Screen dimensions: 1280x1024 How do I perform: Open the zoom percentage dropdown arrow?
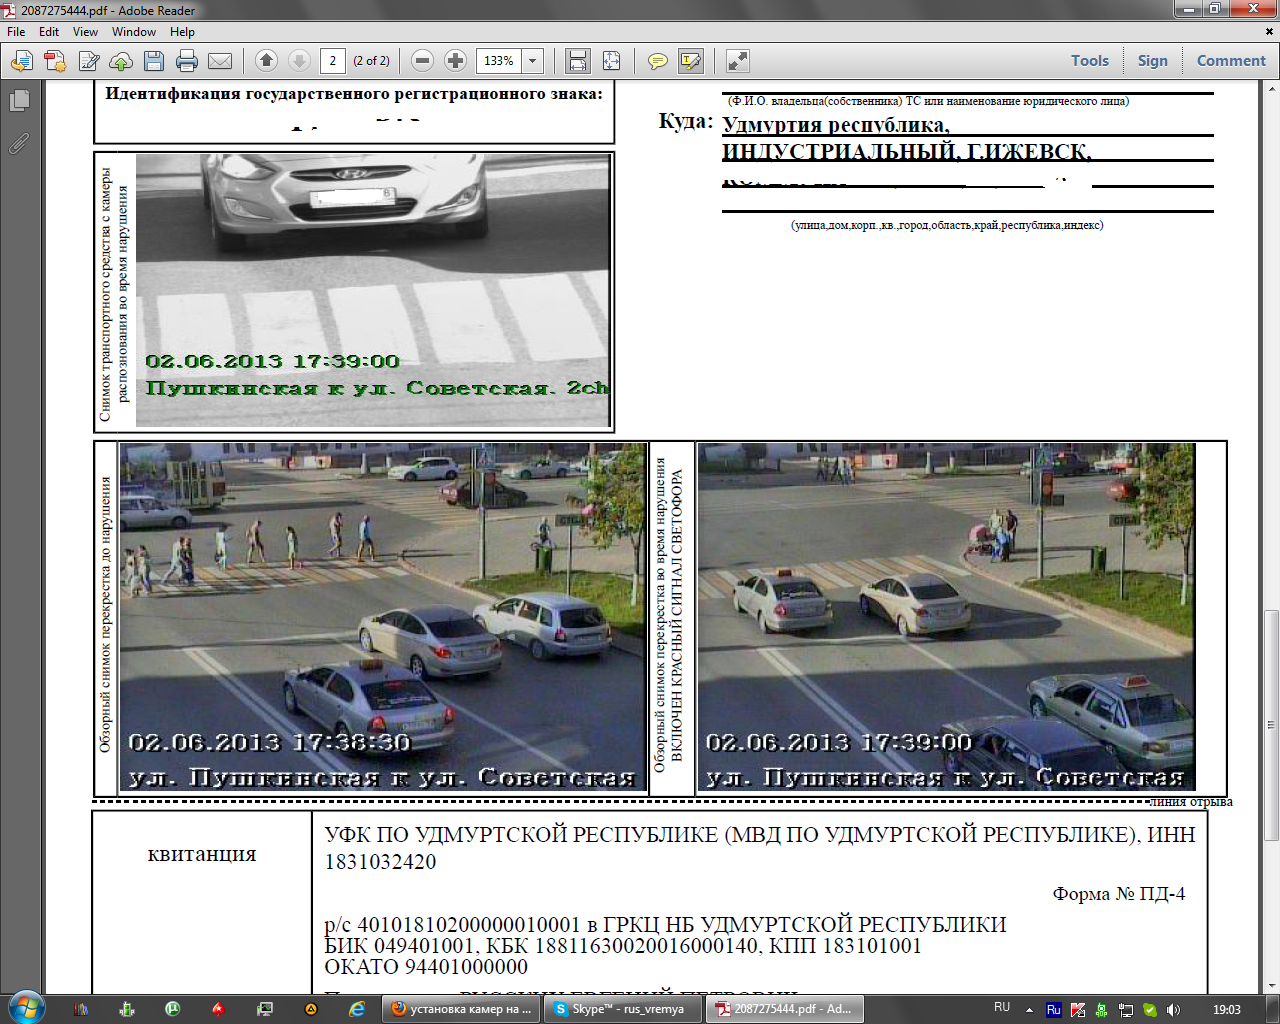[533, 61]
